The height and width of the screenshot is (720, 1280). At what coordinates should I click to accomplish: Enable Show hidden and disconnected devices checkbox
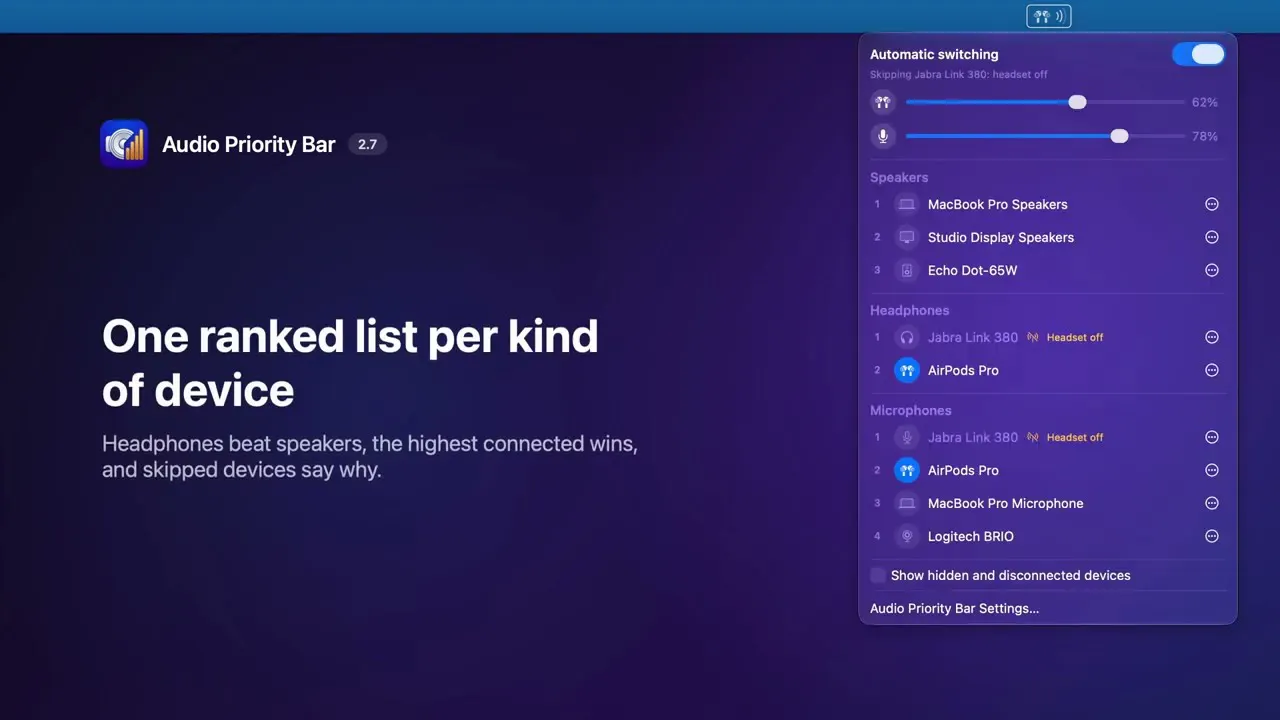tap(878, 575)
